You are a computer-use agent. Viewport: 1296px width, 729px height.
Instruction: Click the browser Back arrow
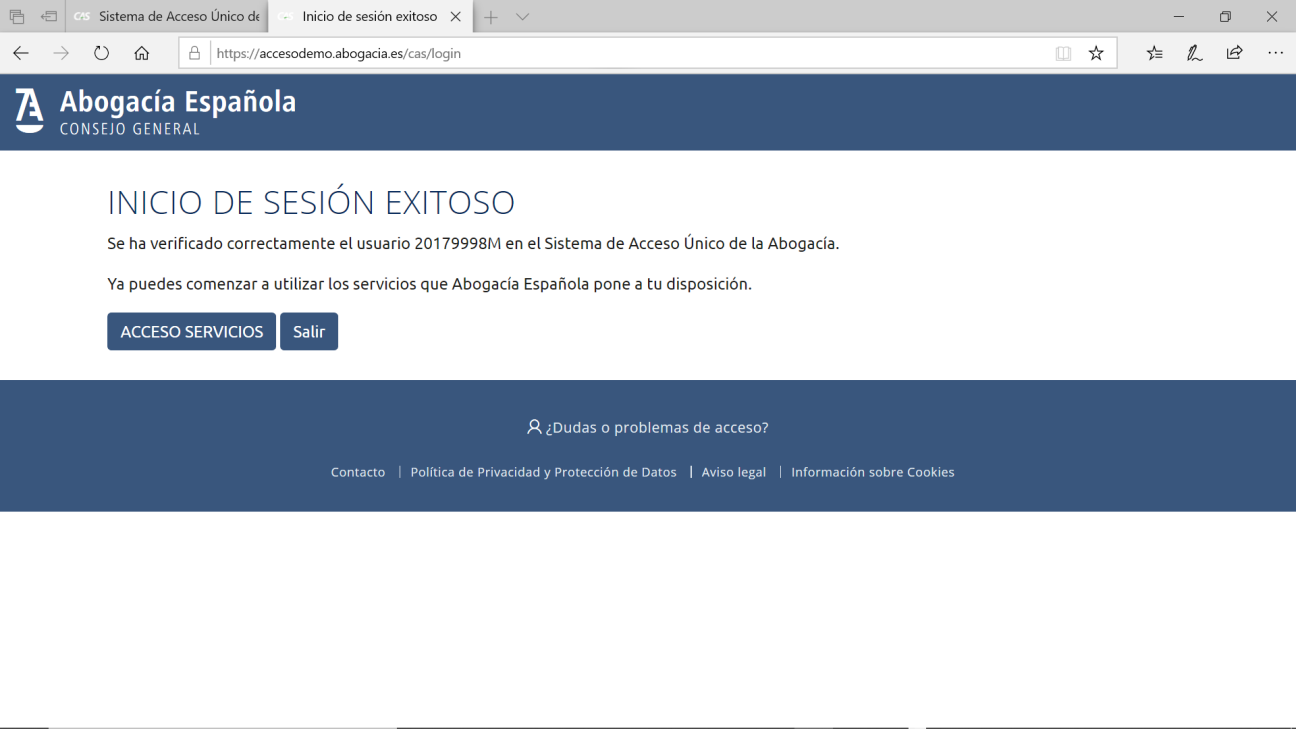coord(21,53)
